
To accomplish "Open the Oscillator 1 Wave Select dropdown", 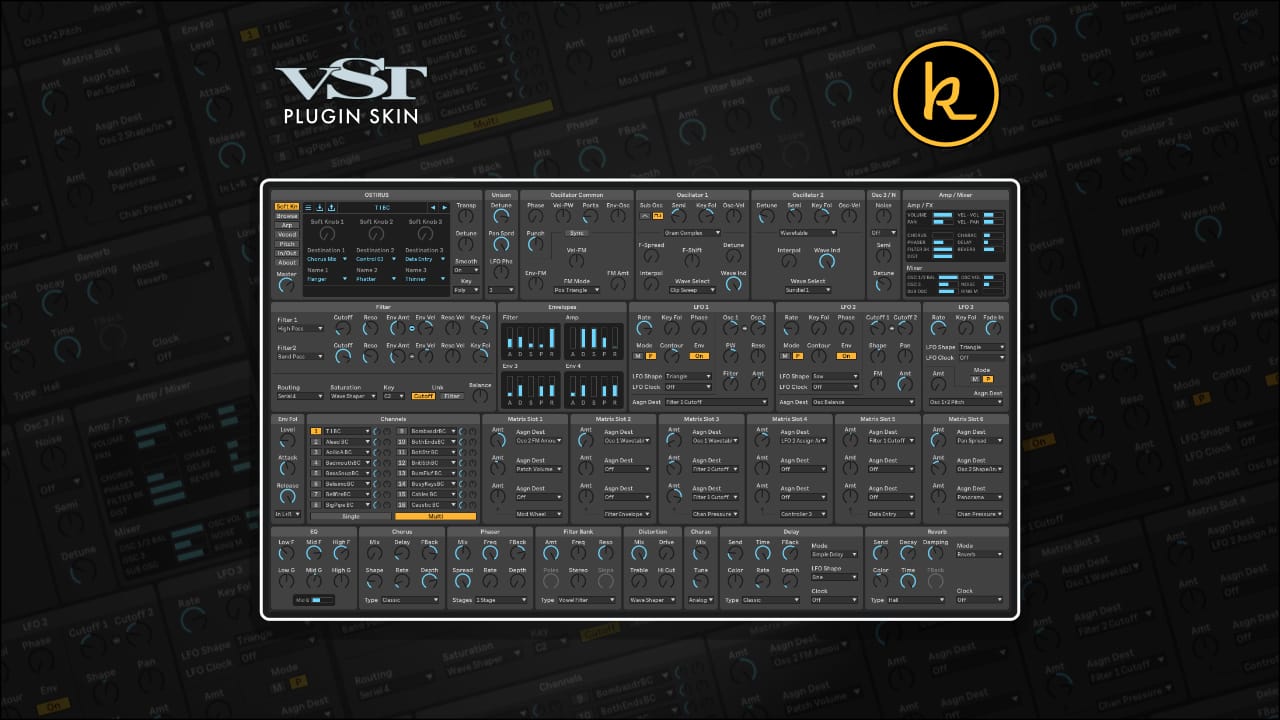I will pos(692,290).
